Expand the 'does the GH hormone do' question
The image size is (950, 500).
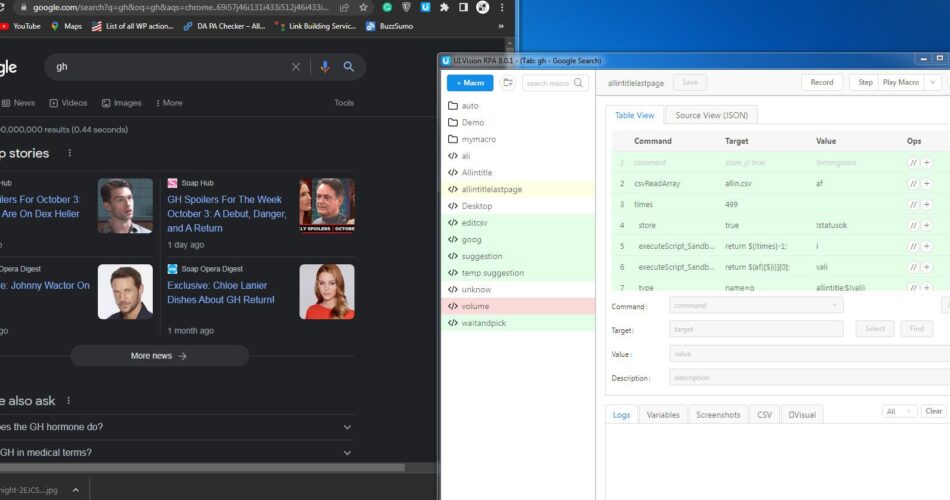tap(347, 427)
